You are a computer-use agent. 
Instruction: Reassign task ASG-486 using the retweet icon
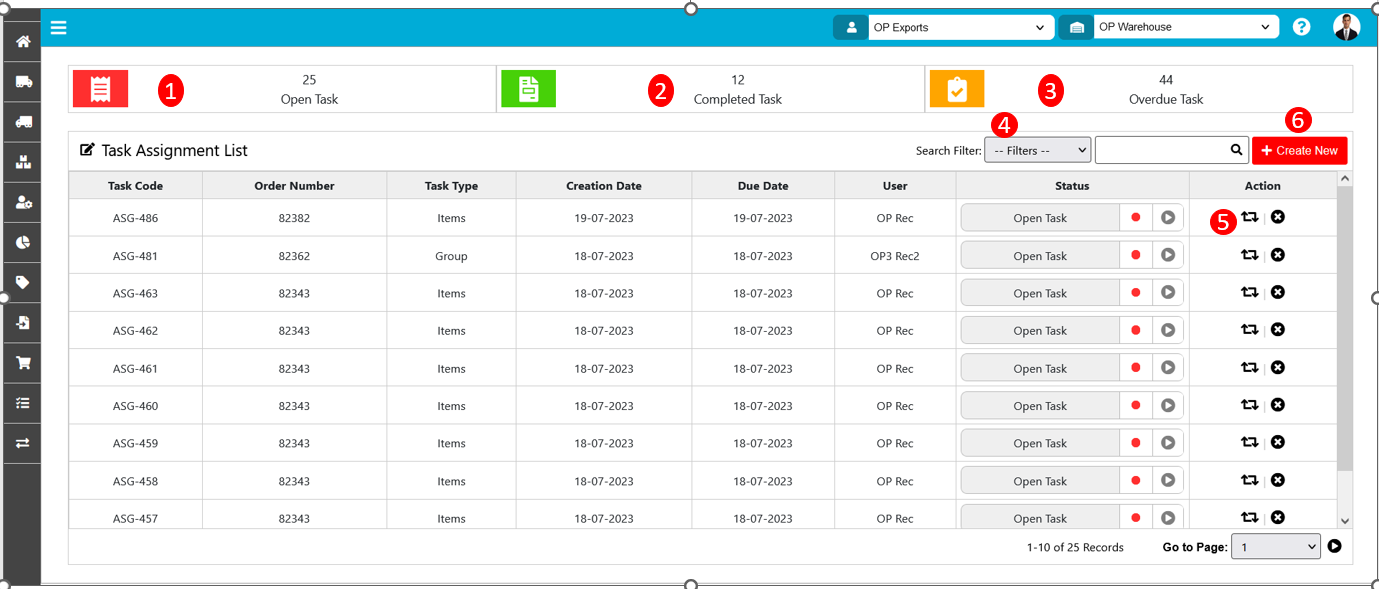[1249, 217]
